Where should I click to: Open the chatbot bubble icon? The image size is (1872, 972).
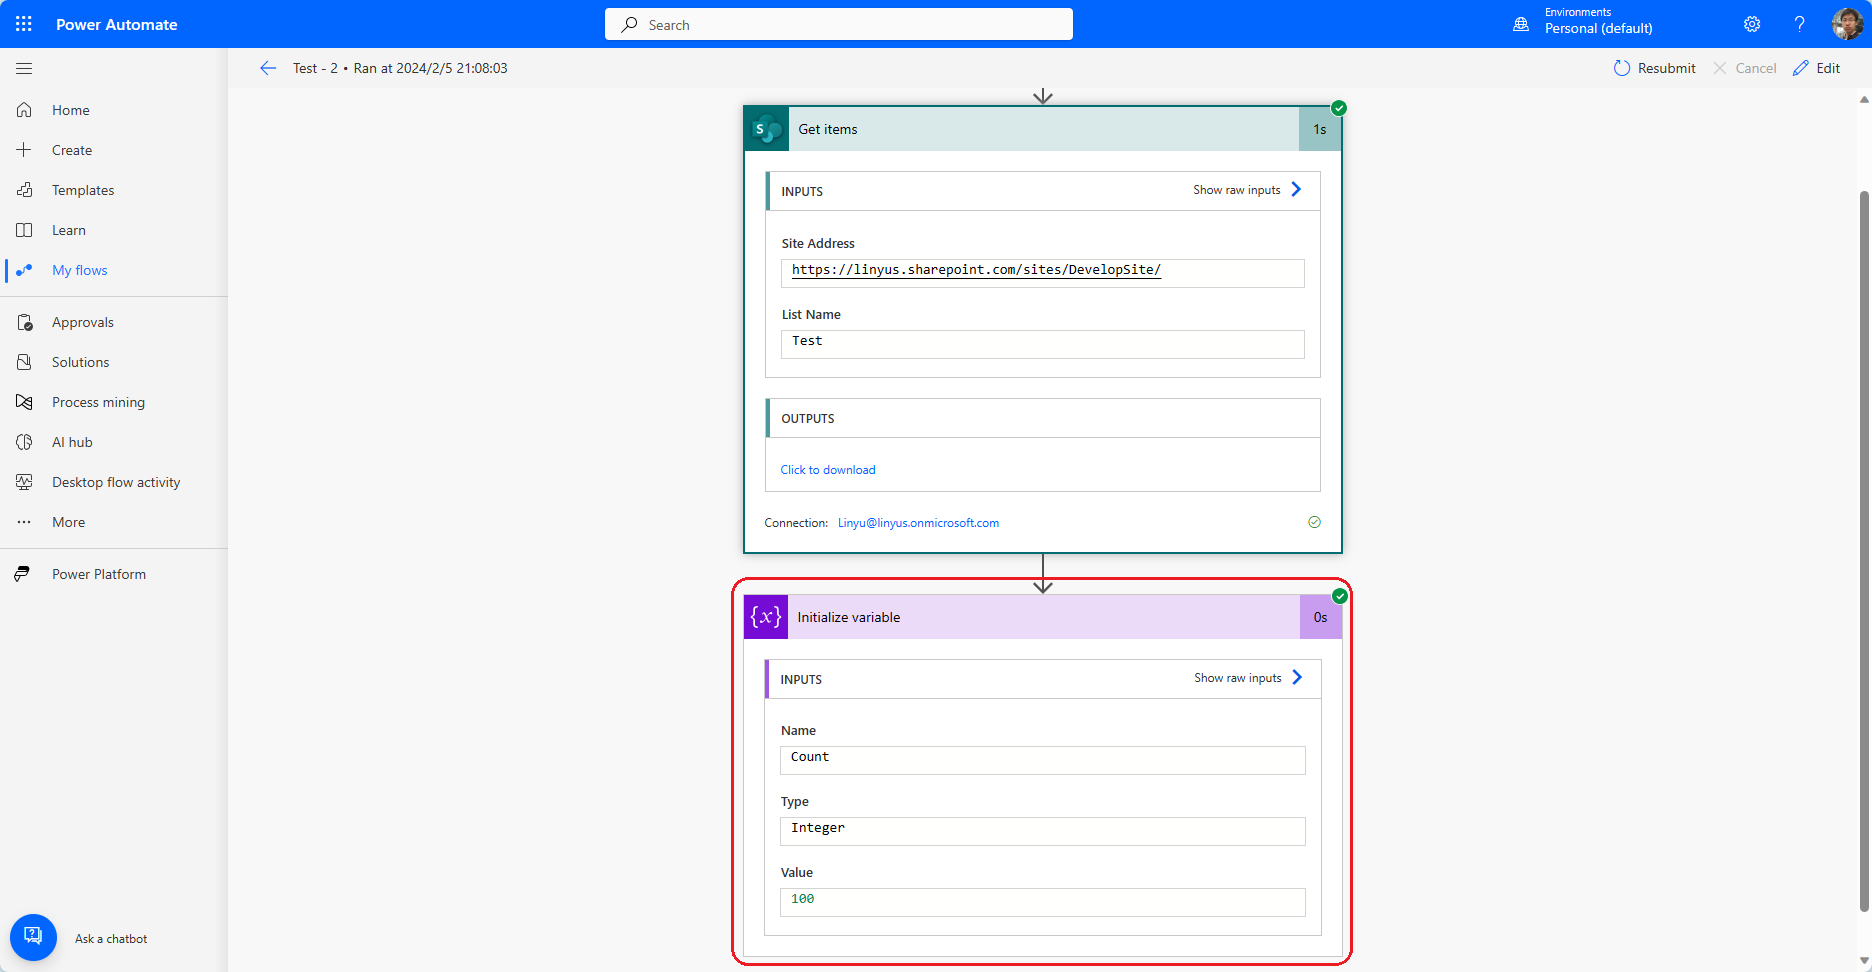point(33,937)
